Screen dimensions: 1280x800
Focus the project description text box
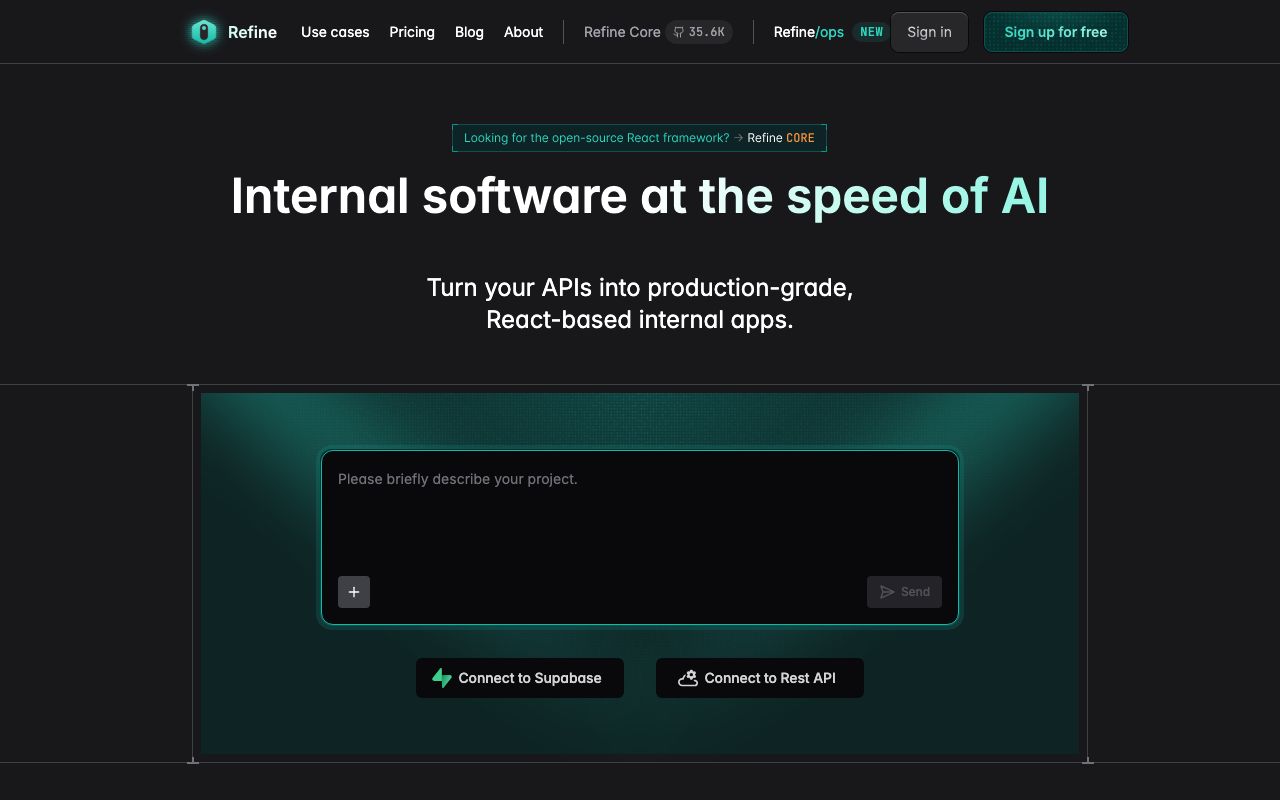(640, 515)
